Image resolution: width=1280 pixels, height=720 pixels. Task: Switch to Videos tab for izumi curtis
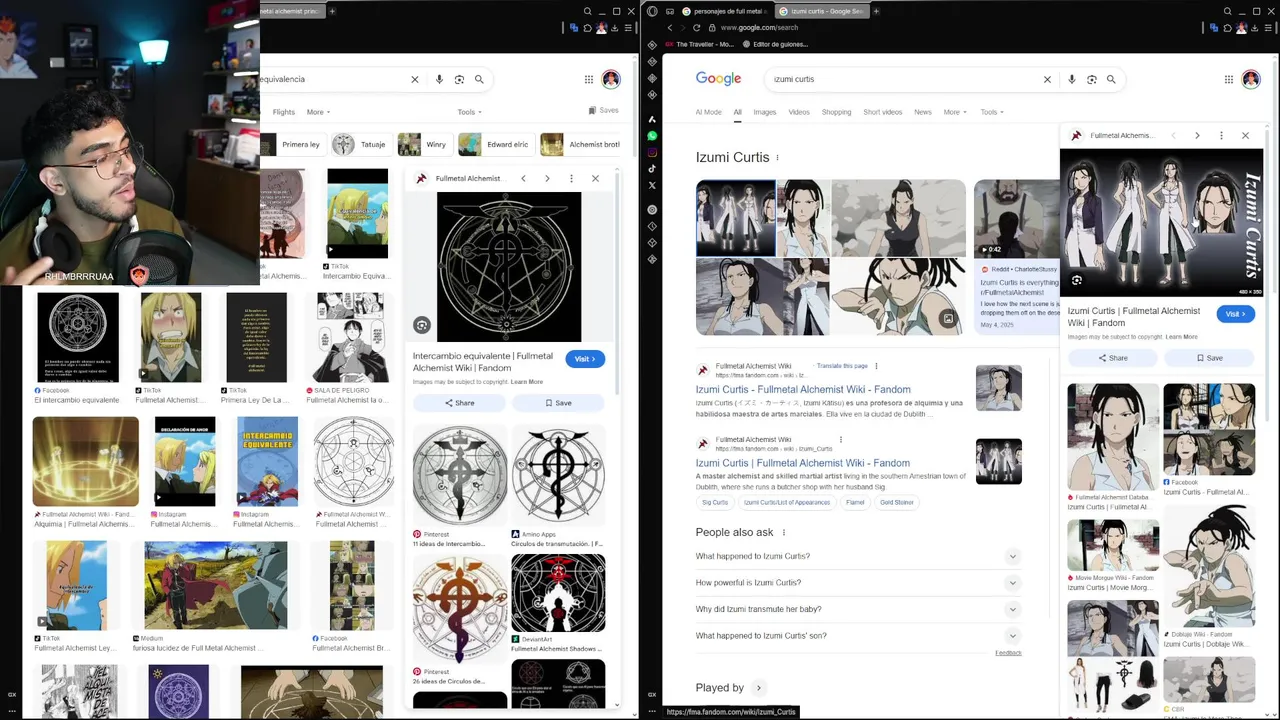[799, 112]
